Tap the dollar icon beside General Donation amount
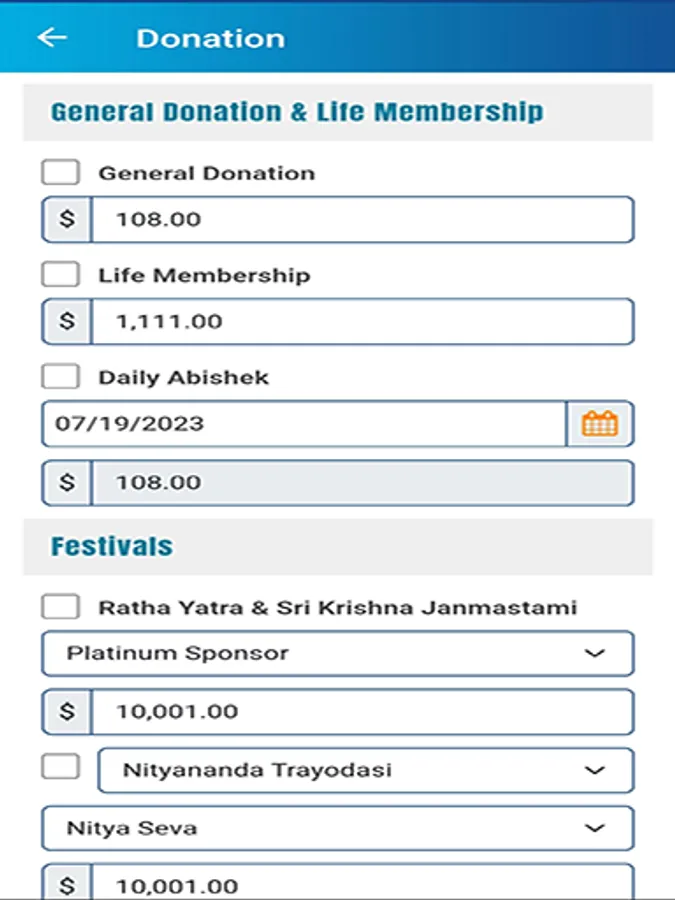675x900 pixels. coord(67,219)
